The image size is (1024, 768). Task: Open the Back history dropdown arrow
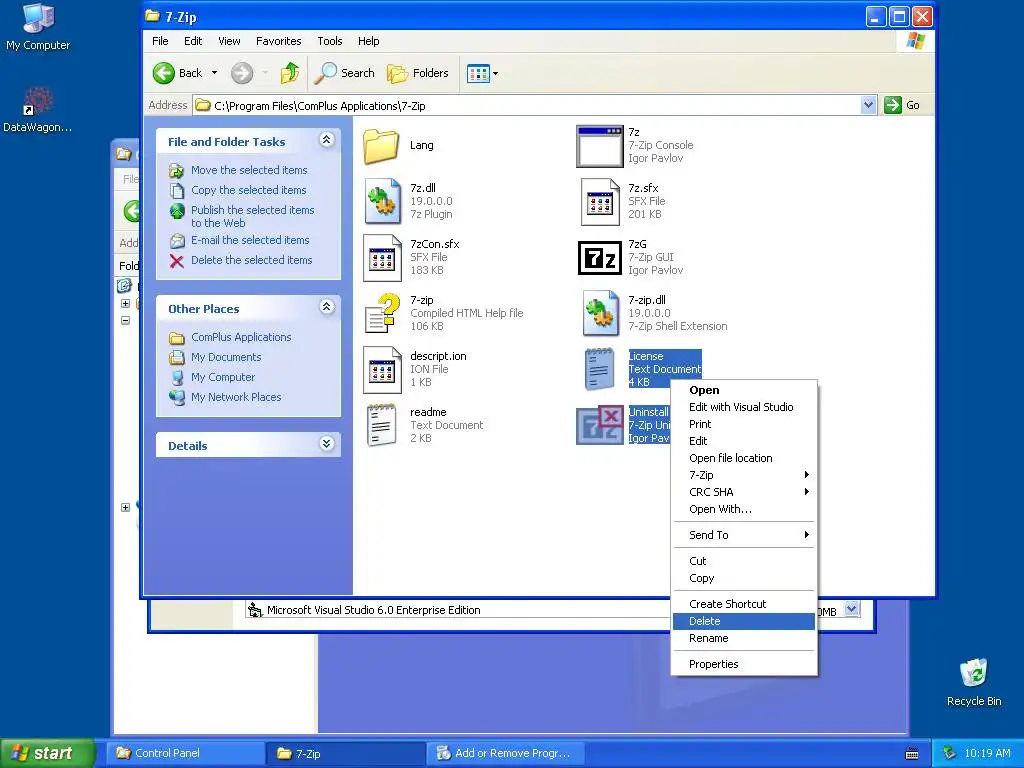pyautogui.click(x=214, y=73)
